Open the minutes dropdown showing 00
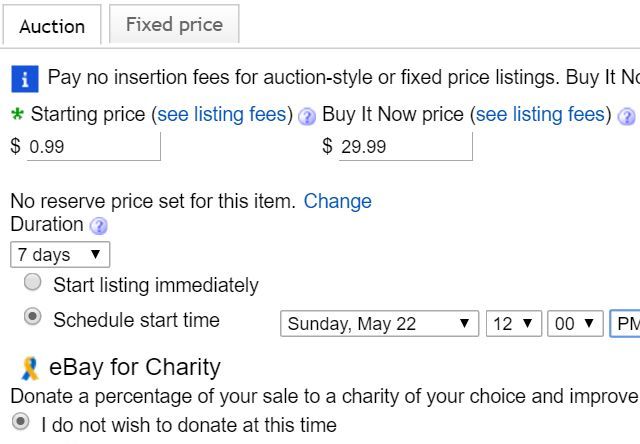 tap(576, 324)
